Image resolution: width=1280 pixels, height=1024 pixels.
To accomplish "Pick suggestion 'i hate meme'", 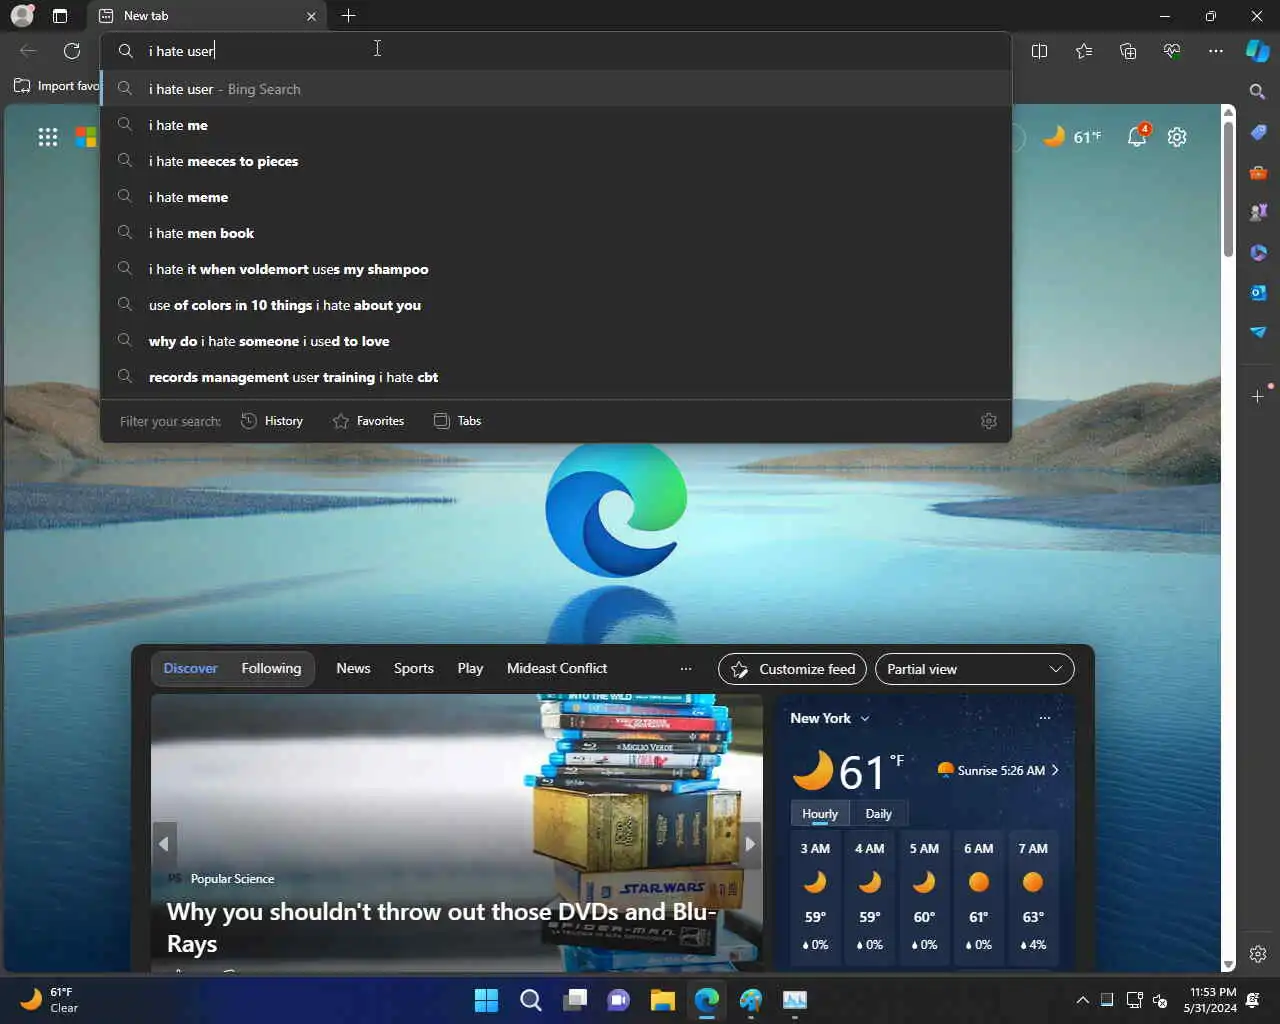I will [x=556, y=197].
